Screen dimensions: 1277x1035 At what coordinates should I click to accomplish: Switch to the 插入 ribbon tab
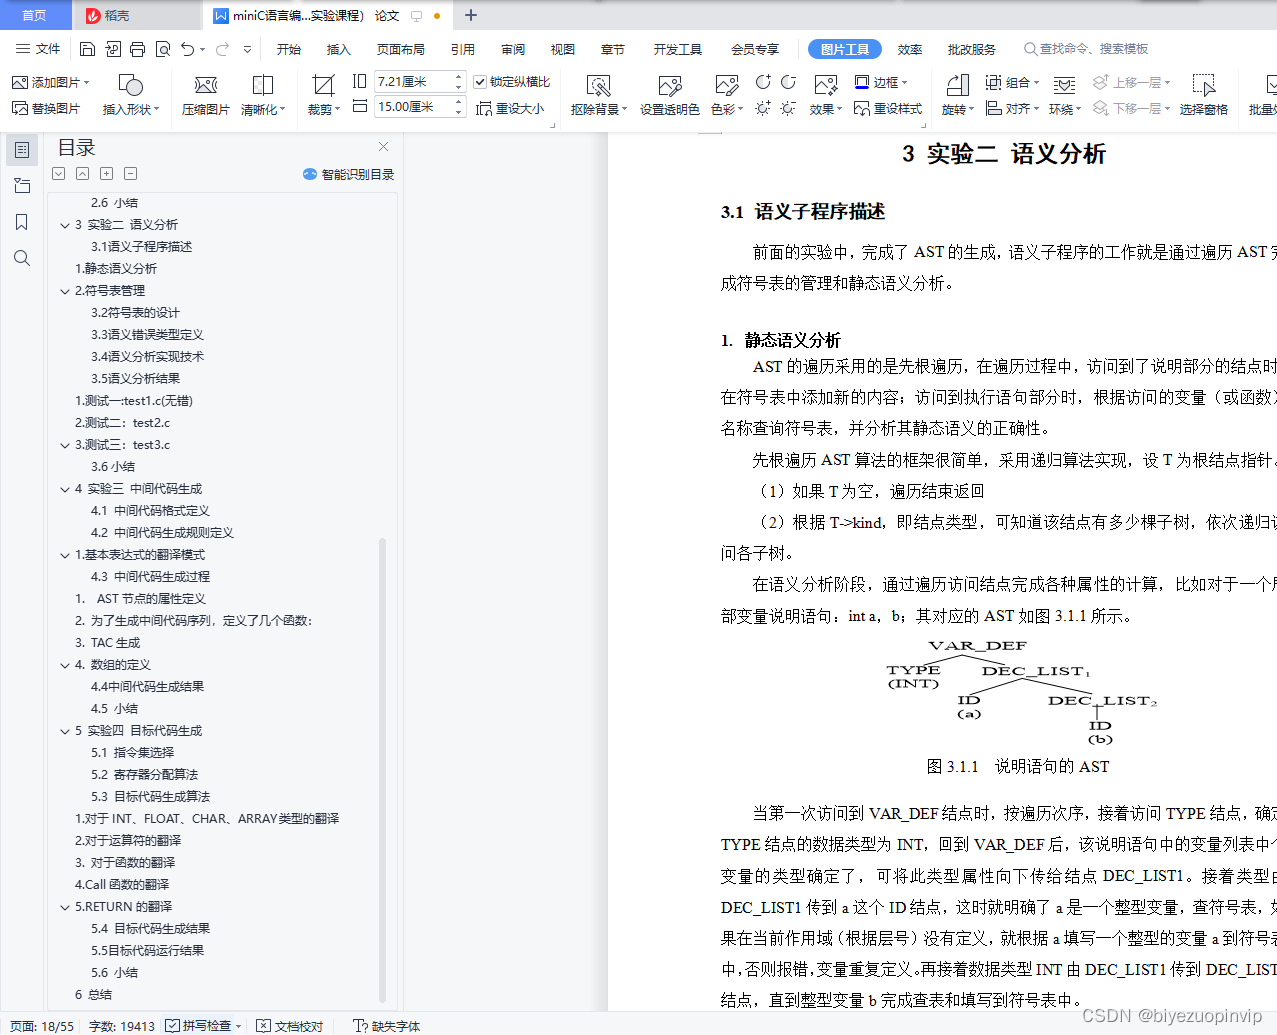(x=338, y=47)
